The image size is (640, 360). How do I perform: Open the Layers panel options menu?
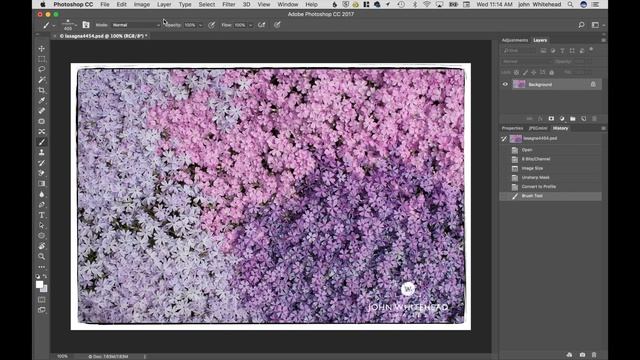point(603,40)
